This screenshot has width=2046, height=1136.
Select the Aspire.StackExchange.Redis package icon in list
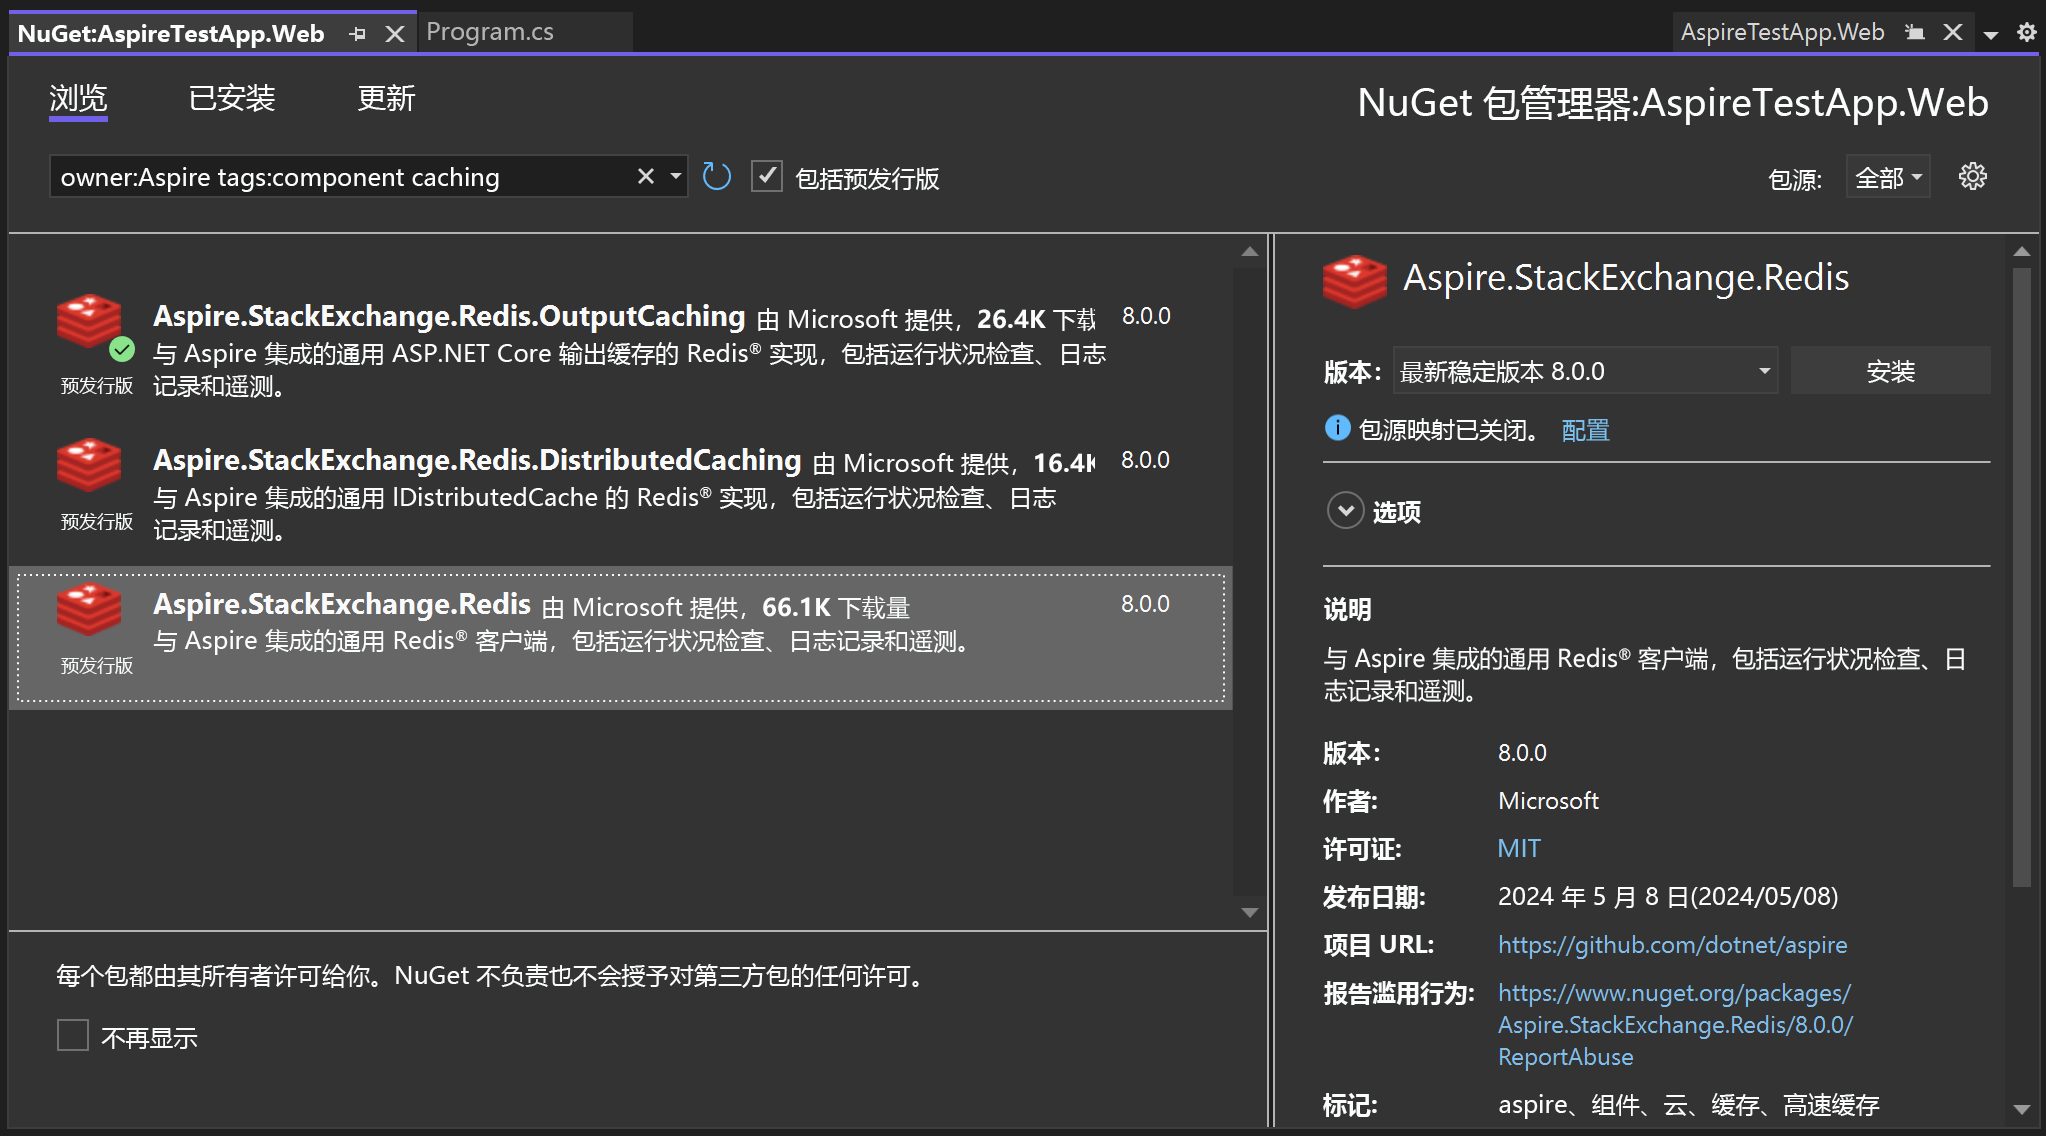(89, 608)
